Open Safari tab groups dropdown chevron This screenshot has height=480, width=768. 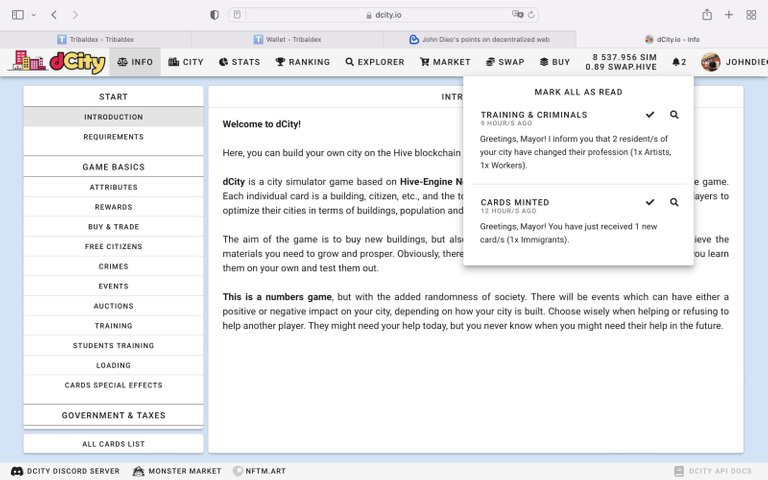coord(33,15)
